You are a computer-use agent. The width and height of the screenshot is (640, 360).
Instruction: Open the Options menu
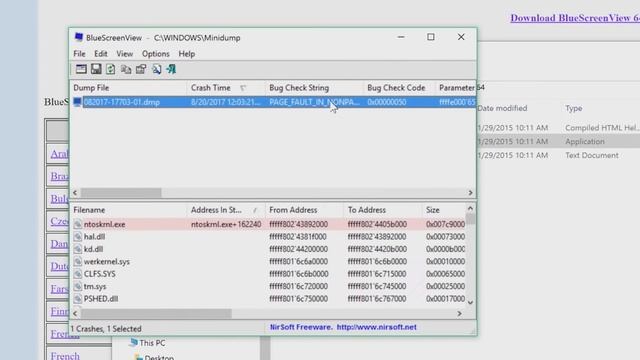[156, 54]
